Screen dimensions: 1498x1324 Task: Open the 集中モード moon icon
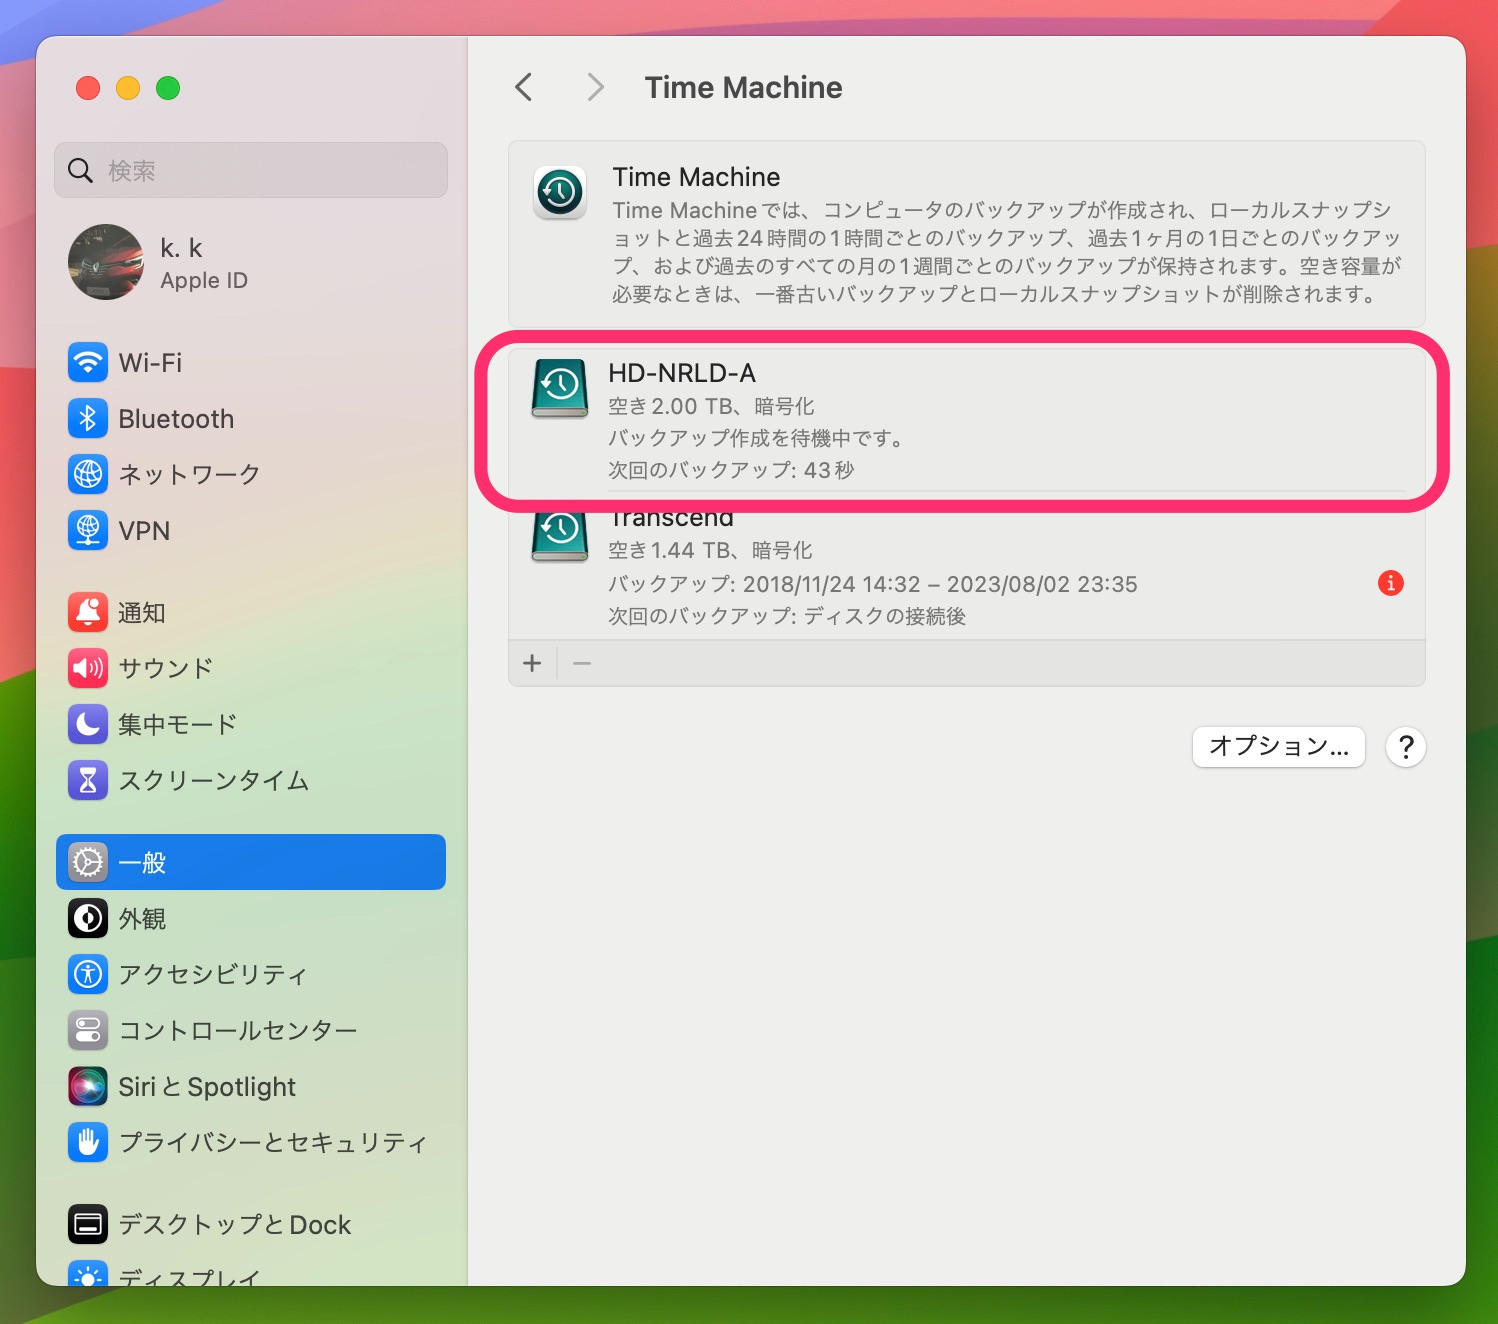(88, 724)
